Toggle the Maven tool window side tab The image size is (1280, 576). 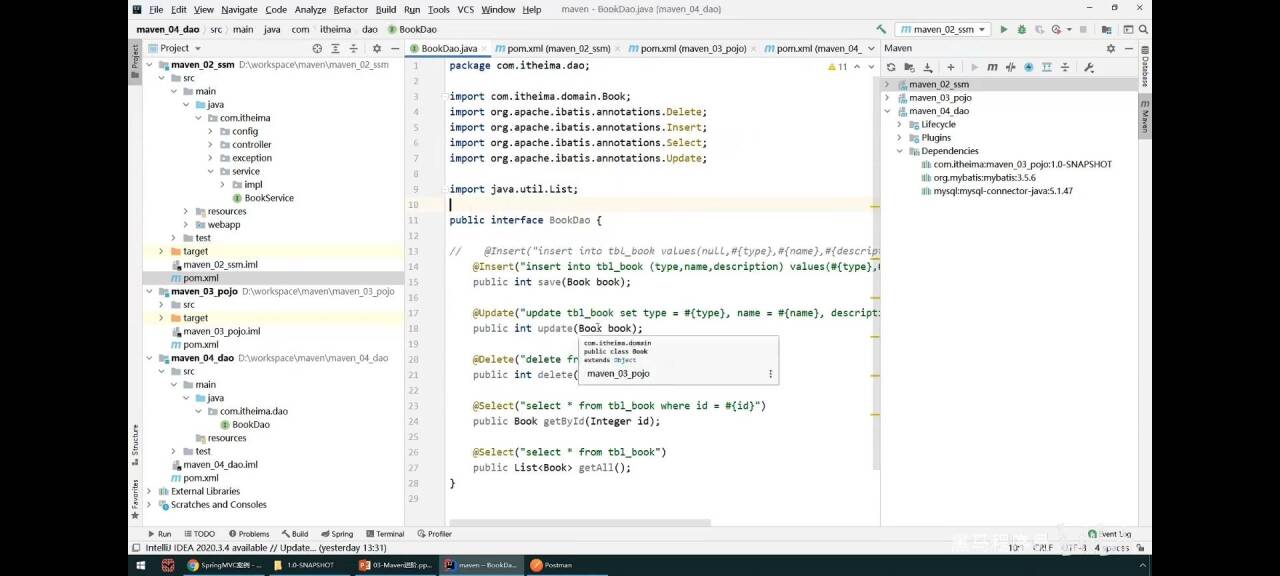pyautogui.click(x=1145, y=117)
